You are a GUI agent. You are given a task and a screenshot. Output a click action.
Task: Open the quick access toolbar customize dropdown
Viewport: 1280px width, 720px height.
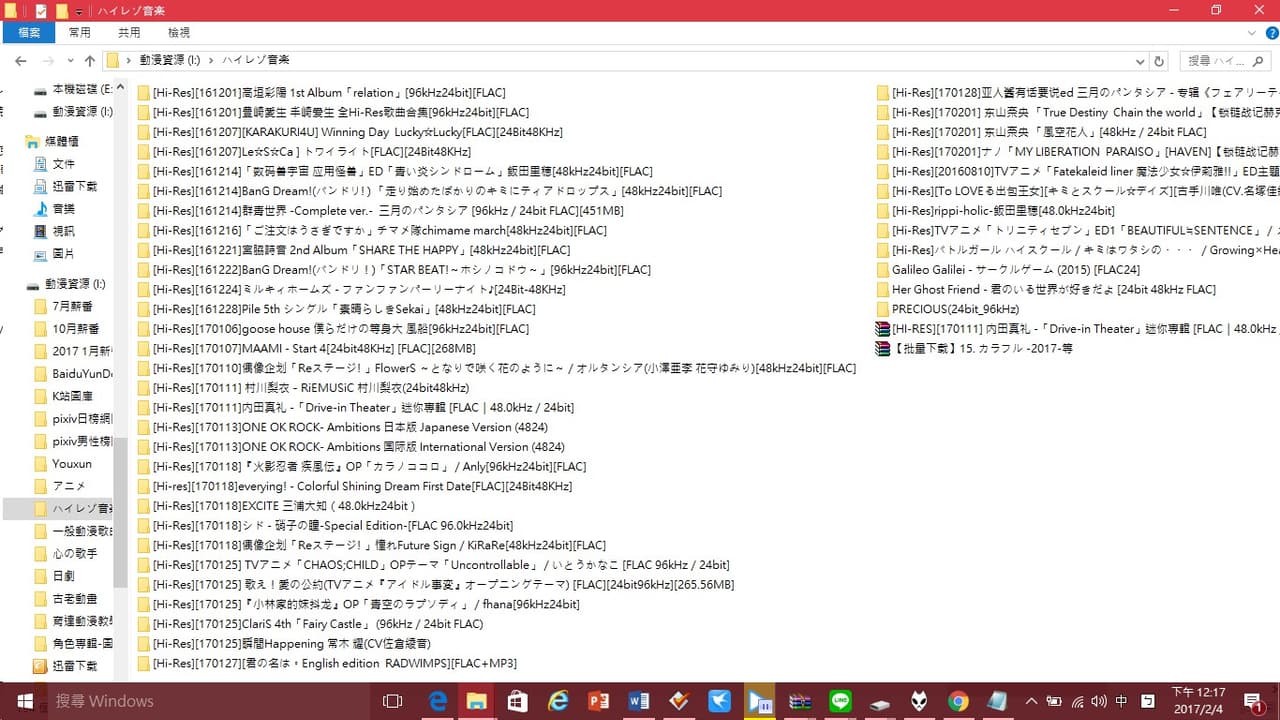coord(79,11)
